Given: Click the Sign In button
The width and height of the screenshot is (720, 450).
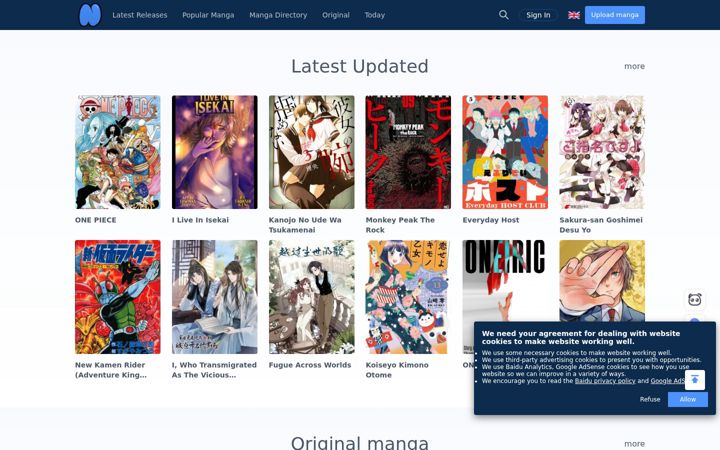Looking at the screenshot, I should pos(538,15).
